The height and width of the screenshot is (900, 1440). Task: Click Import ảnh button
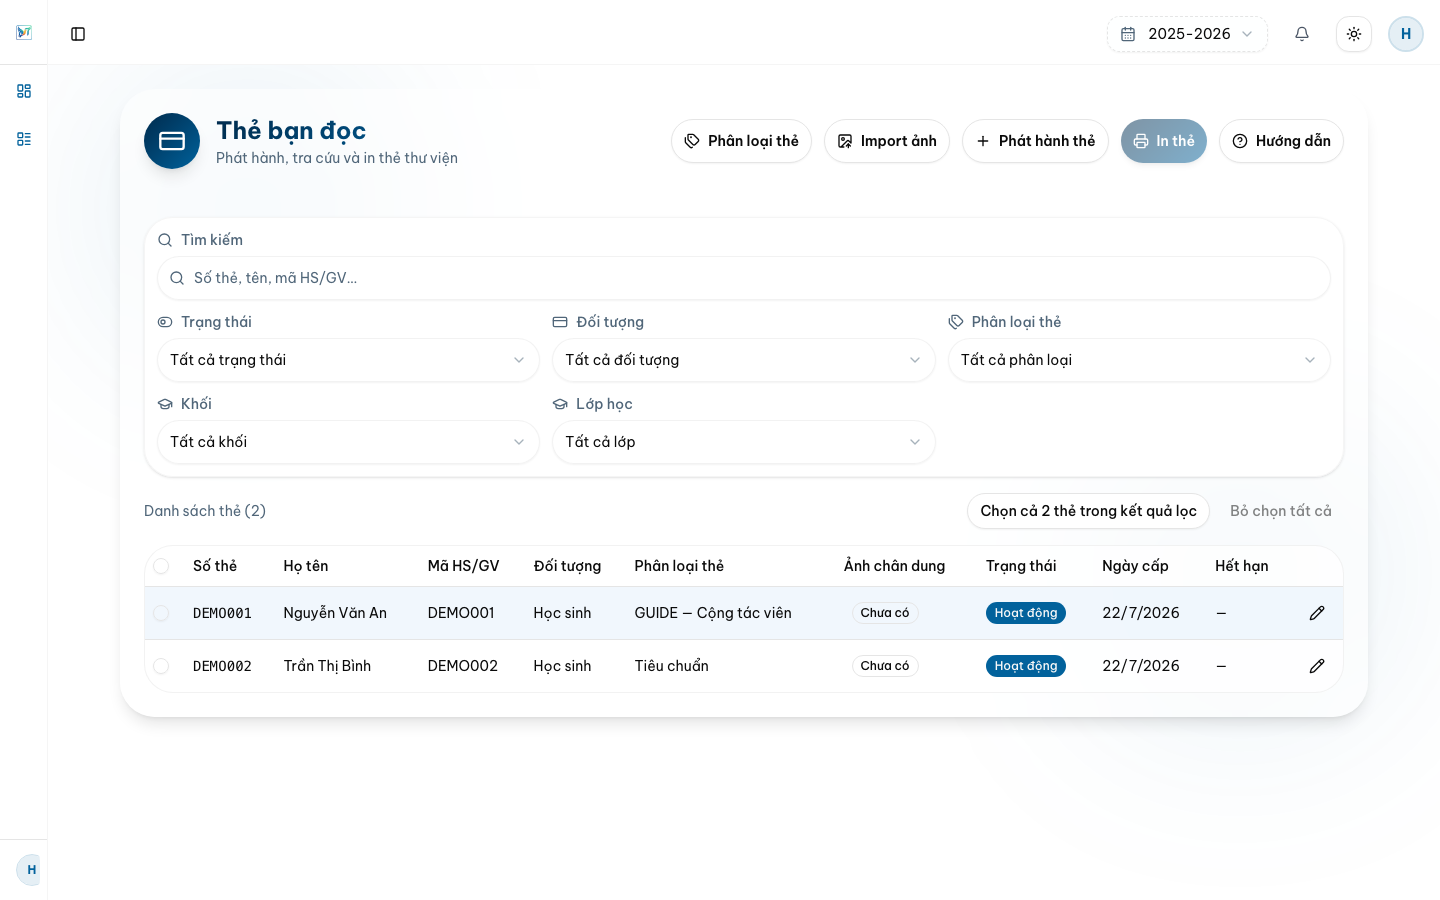click(887, 141)
